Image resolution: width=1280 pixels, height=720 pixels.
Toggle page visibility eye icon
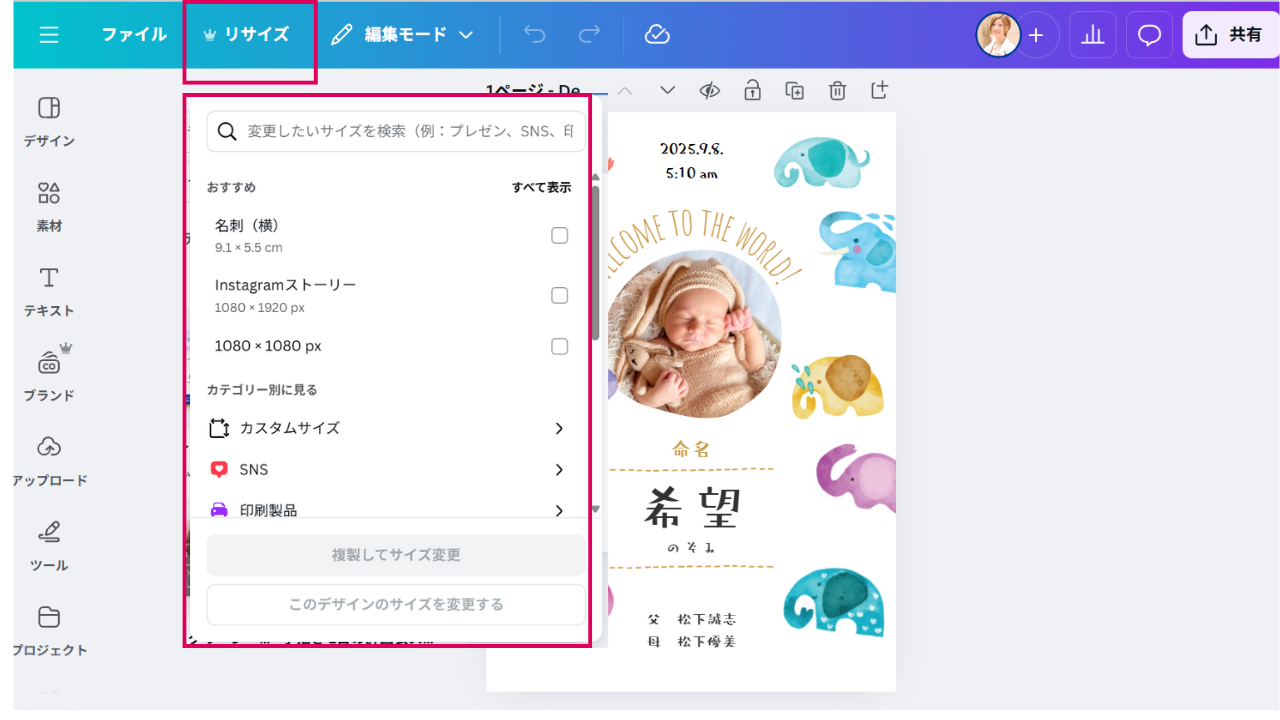pyautogui.click(x=710, y=91)
